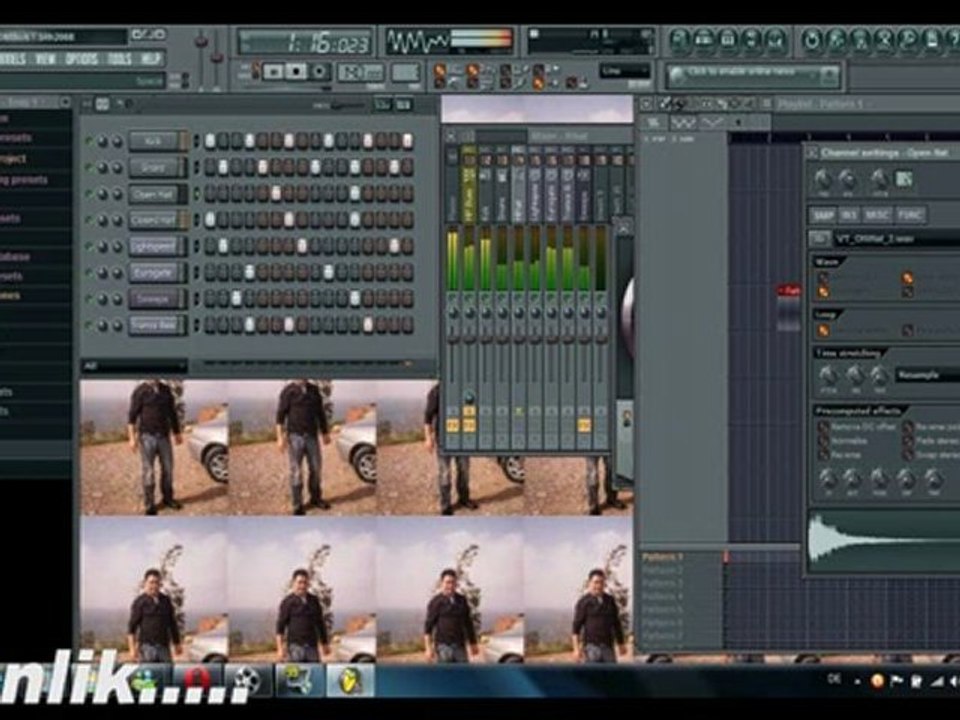Image resolution: width=960 pixels, height=720 pixels.
Task: Click the media player icon in the taskbar
Action: 249,680
